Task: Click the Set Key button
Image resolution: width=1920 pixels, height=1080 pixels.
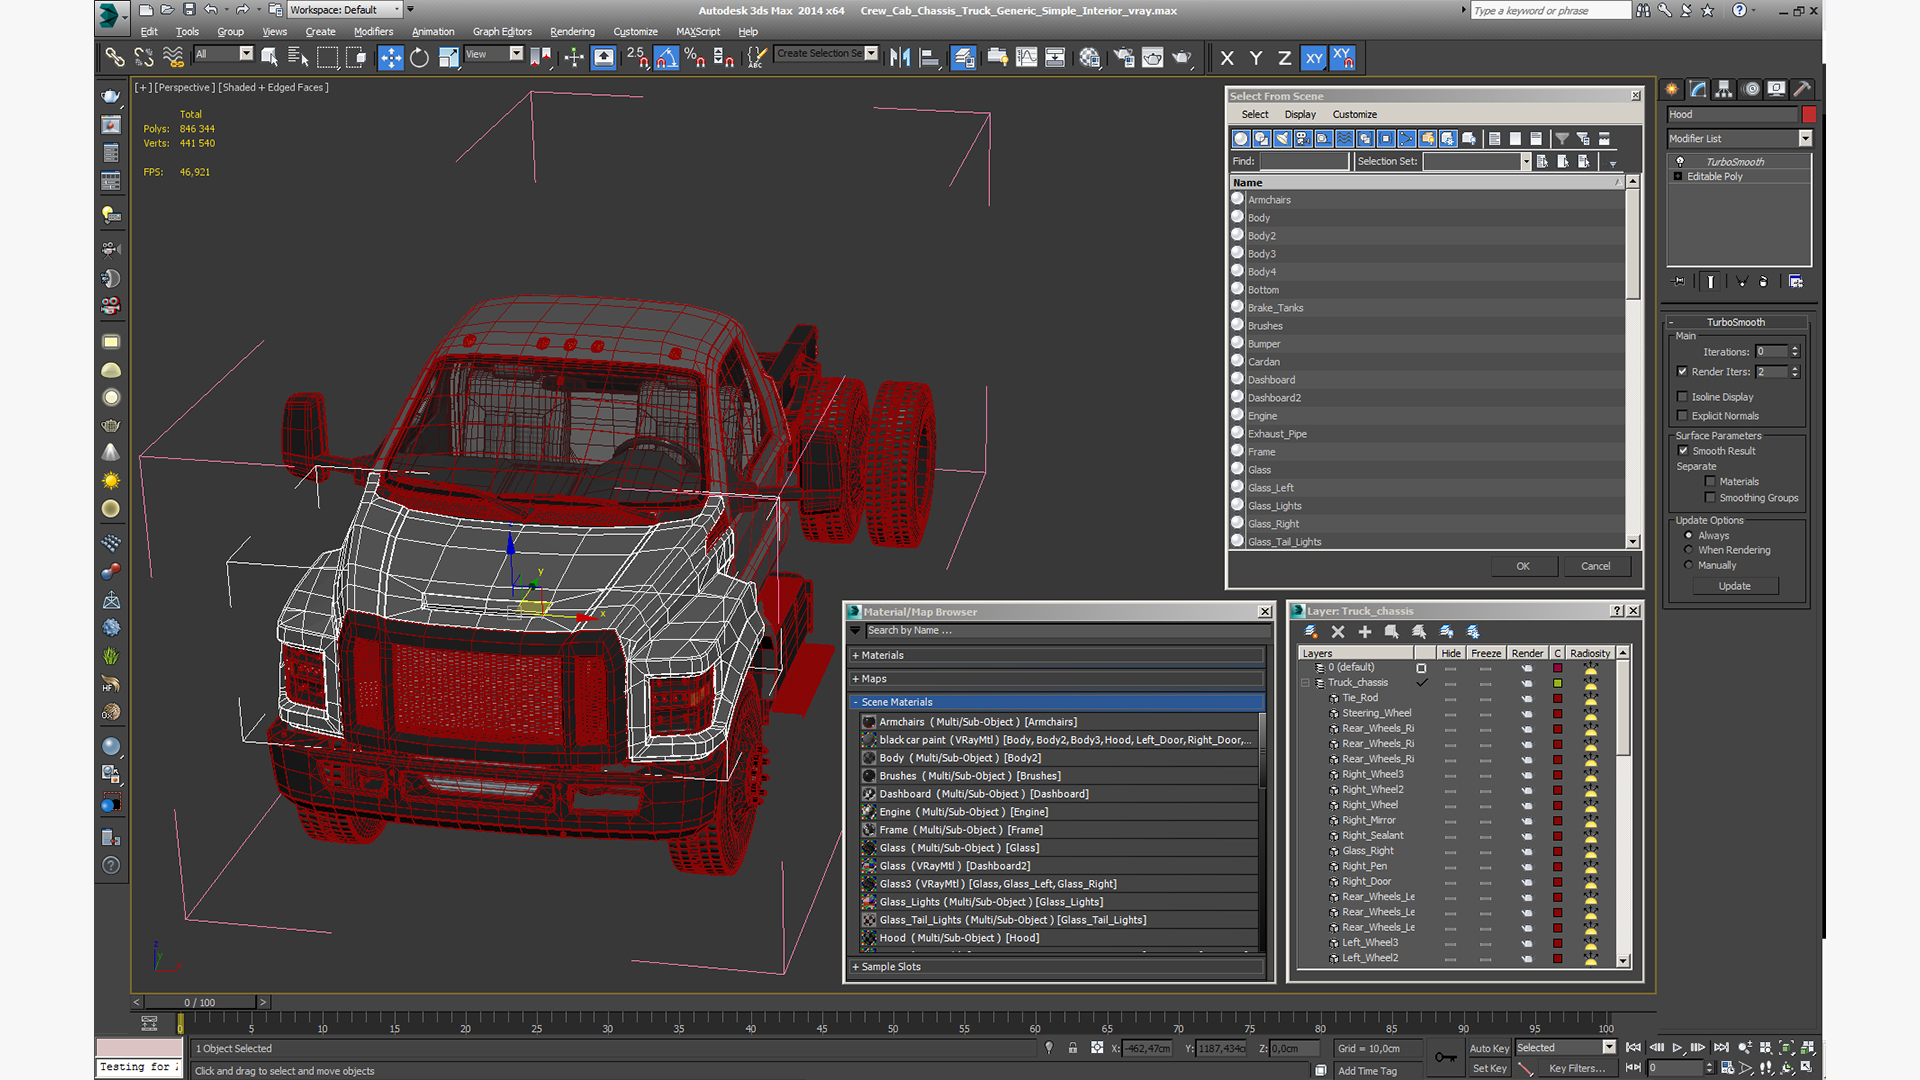Action: (x=1489, y=1069)
